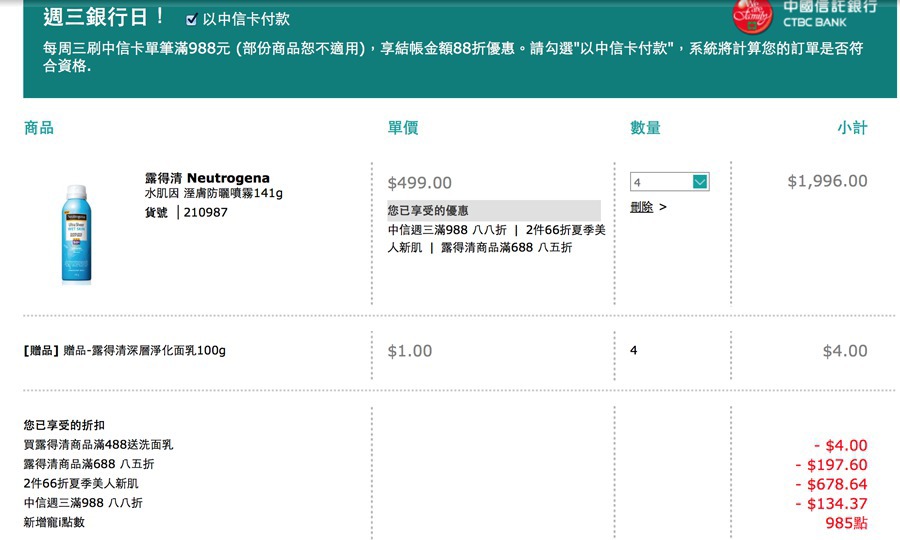Click the 2件66折夏季美人新肌 discount row below gift
This screenshot has height=540, width=900.
click(81, 483)
